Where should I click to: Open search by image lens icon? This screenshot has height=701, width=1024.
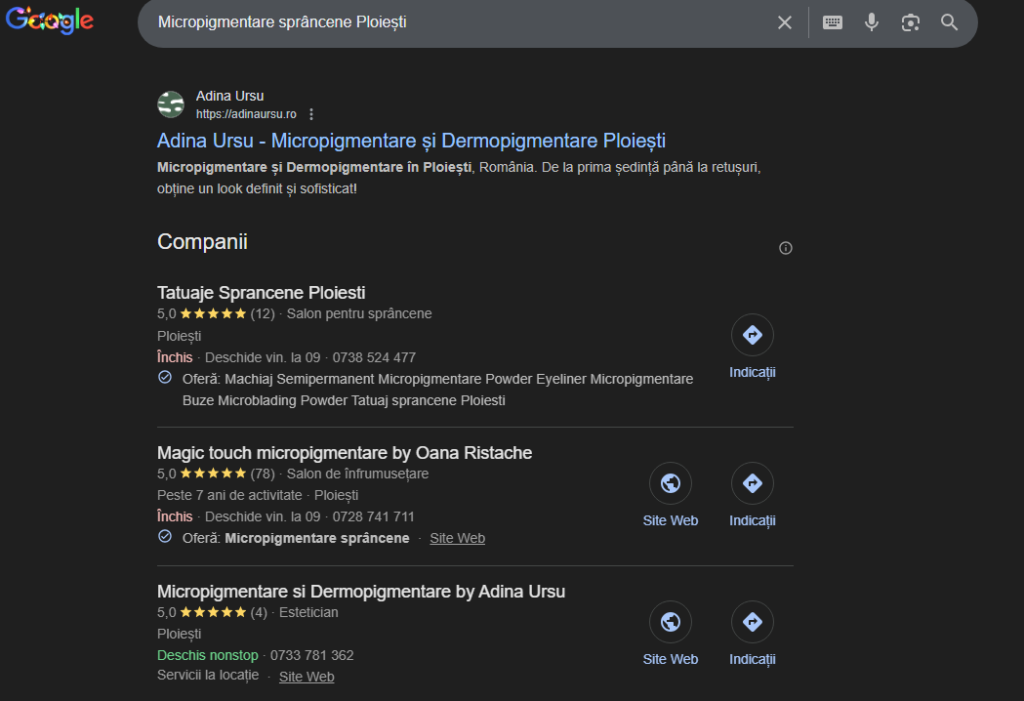tap(910, 22)
